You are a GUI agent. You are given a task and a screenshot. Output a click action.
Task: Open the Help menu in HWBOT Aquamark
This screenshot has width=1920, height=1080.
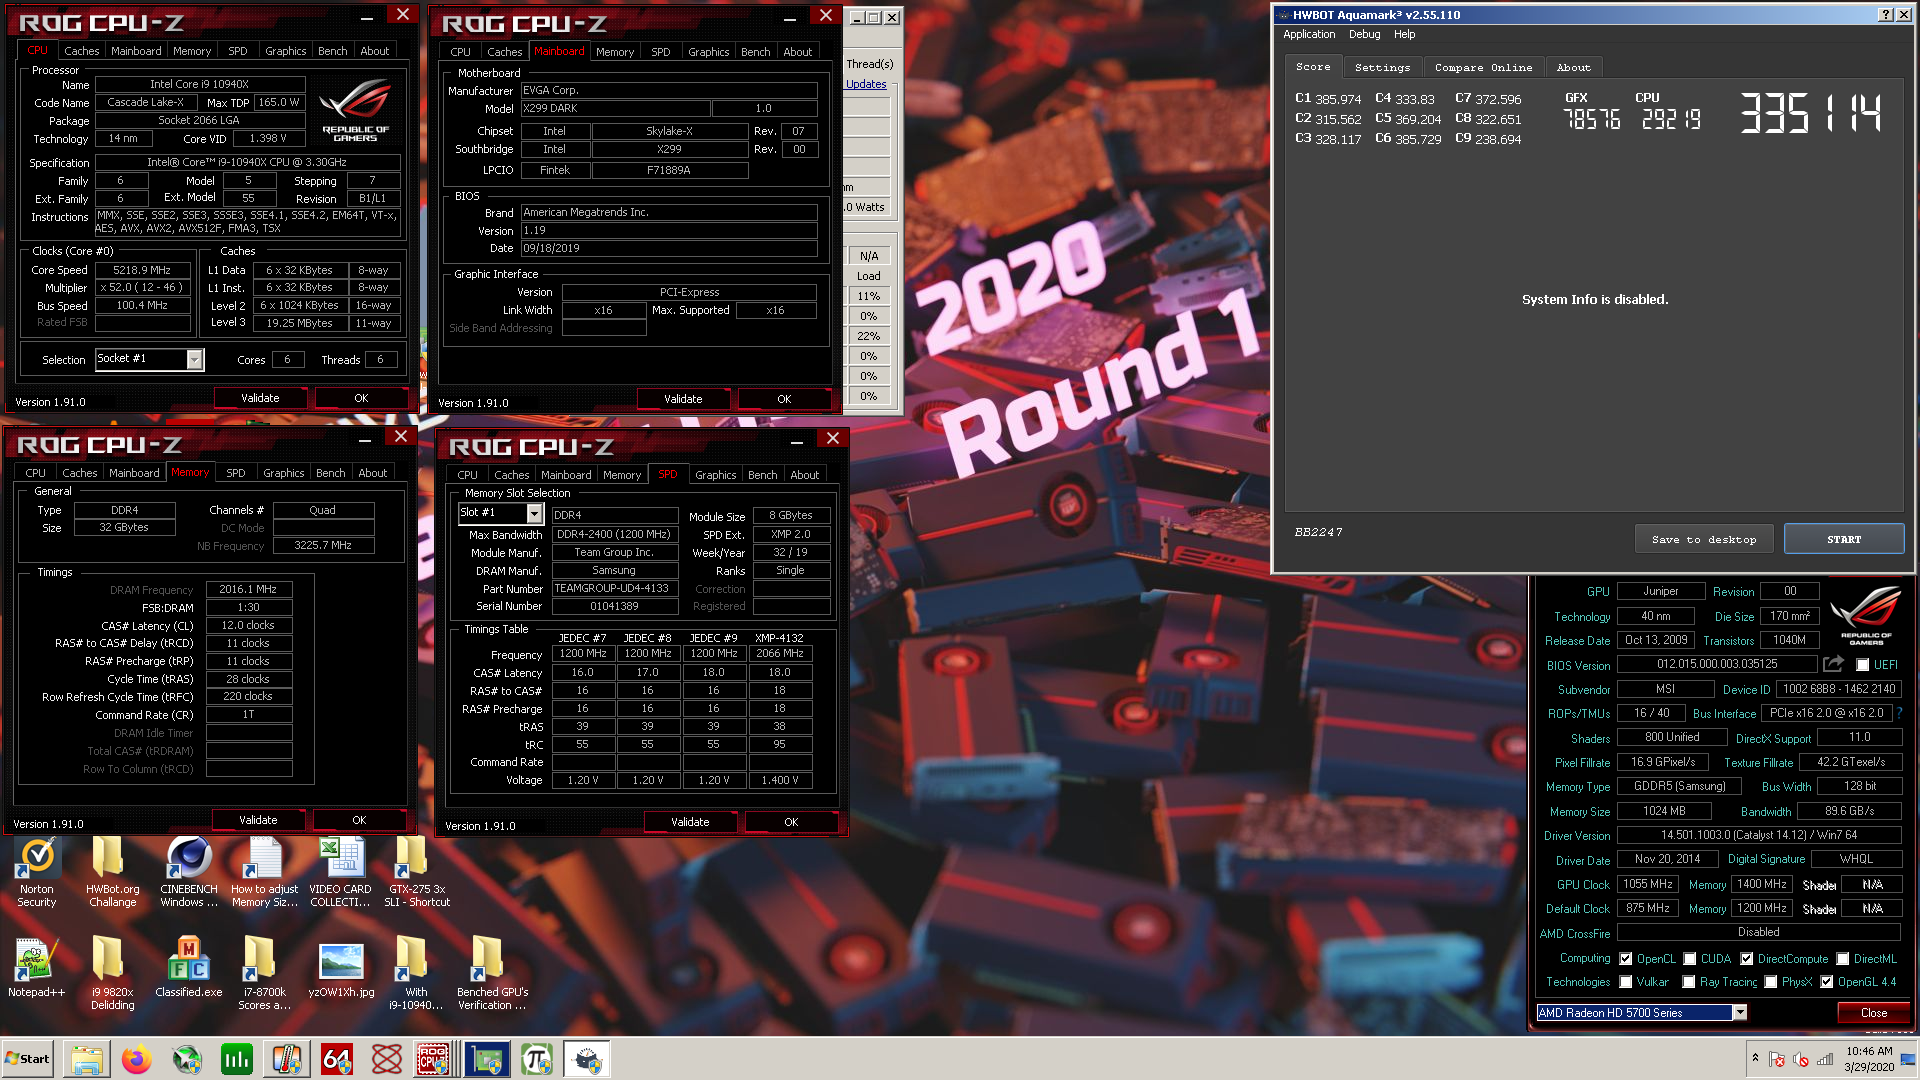1404,34
